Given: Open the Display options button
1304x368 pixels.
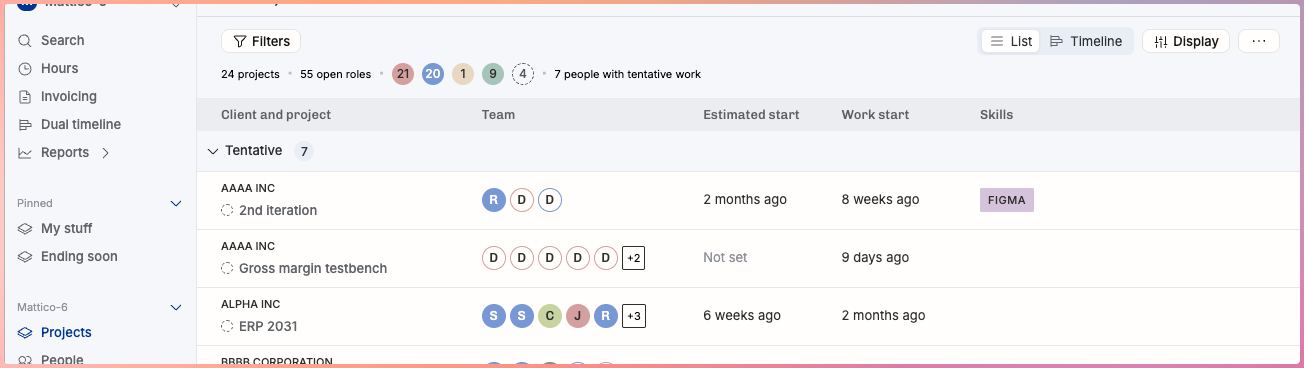Looking at the screenshot, I should coord(1186,41).
